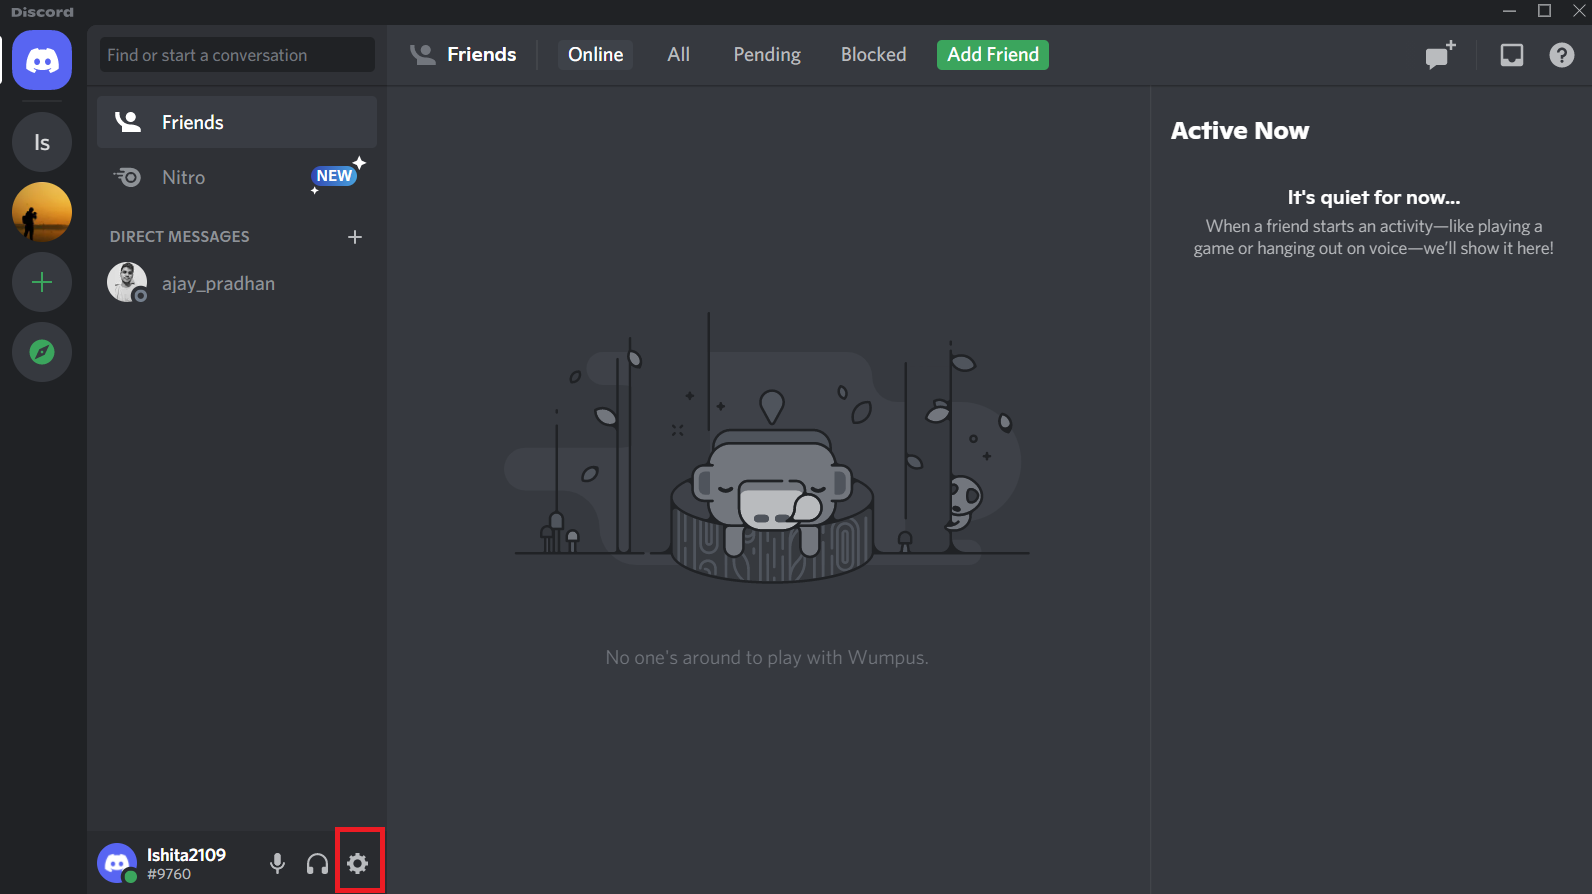Image resolution: width=1592 pixels, height=894 pixels.
Task: Open the sunset photo server
Action: 42,212
